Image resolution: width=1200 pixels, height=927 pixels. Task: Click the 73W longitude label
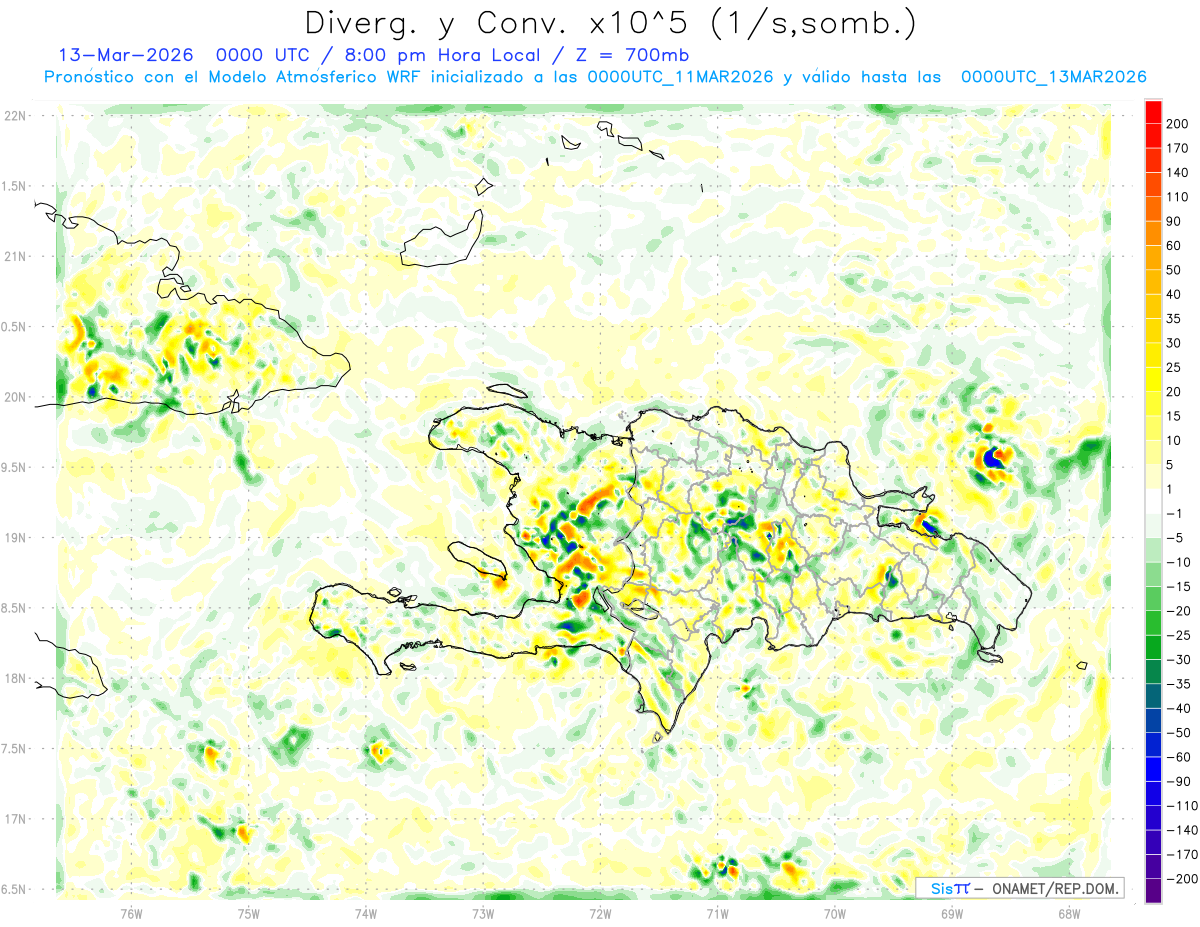point(483,913)
